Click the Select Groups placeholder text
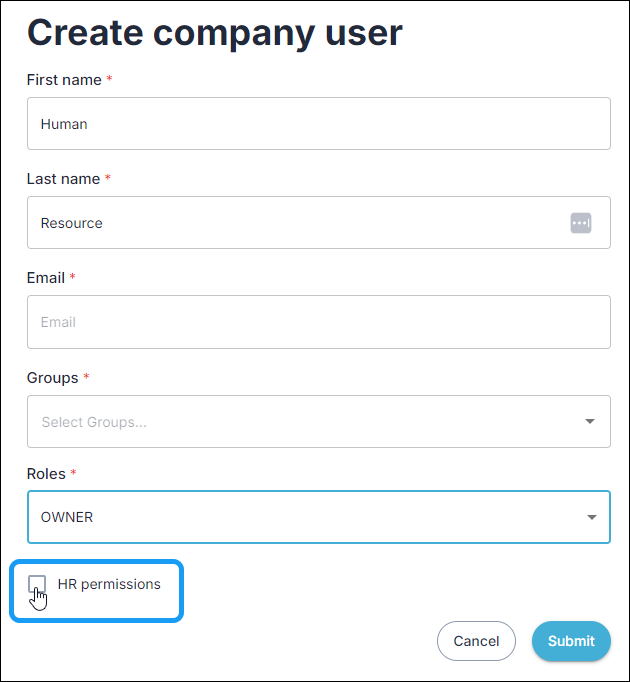 coord(94,422)
